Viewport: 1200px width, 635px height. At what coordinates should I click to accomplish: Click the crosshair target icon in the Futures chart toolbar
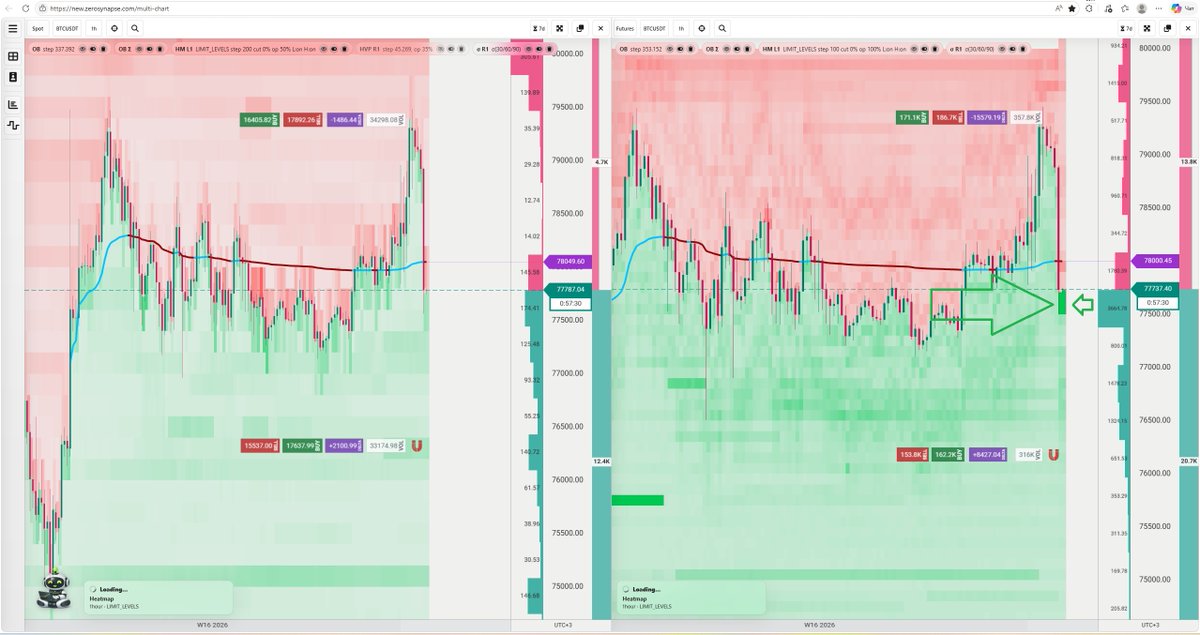pos(702,29)
